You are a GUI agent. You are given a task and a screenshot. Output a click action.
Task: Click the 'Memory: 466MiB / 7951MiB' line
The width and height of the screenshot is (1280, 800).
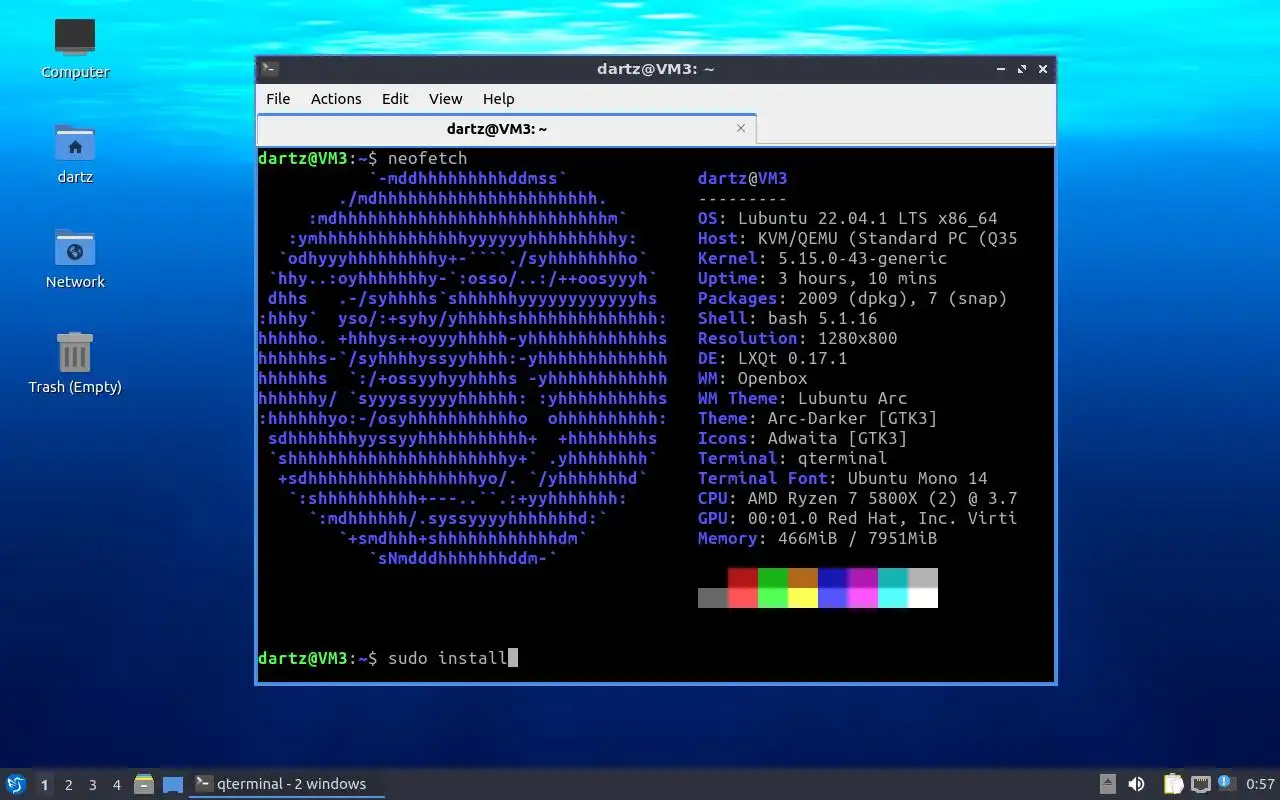coord(817,538)
